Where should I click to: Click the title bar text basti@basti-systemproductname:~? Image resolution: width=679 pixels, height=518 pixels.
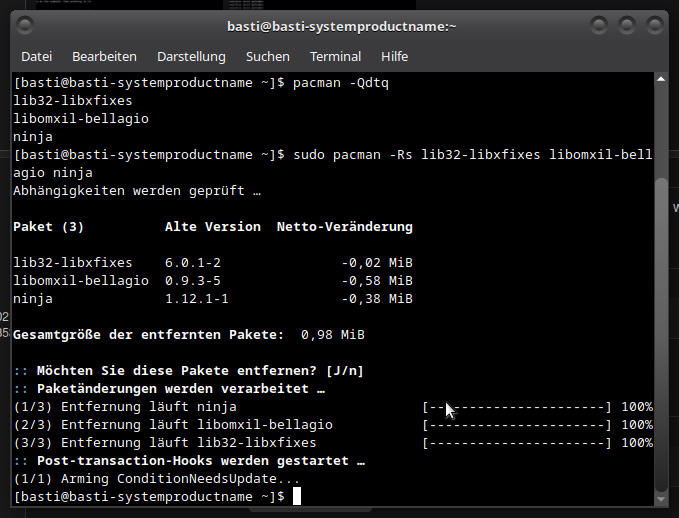coord(342,26)
